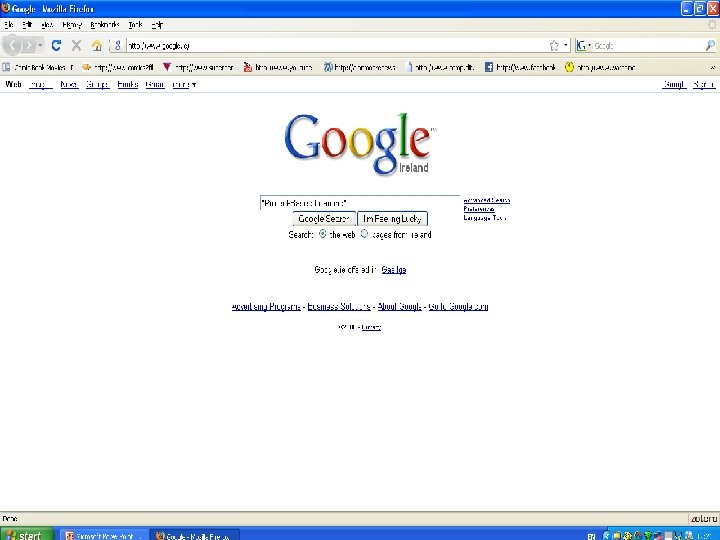Open the back/forward history dropdown arrow
720x540 pixels.
40,45
